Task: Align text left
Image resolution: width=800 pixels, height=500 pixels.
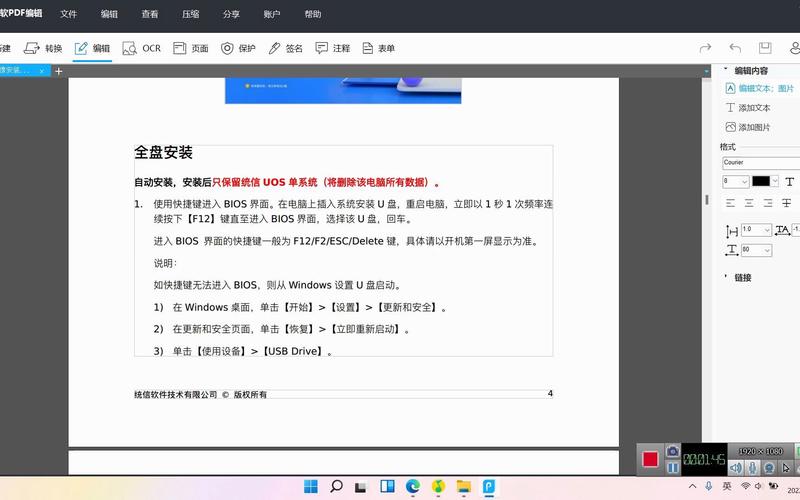Action: (731, 203)
